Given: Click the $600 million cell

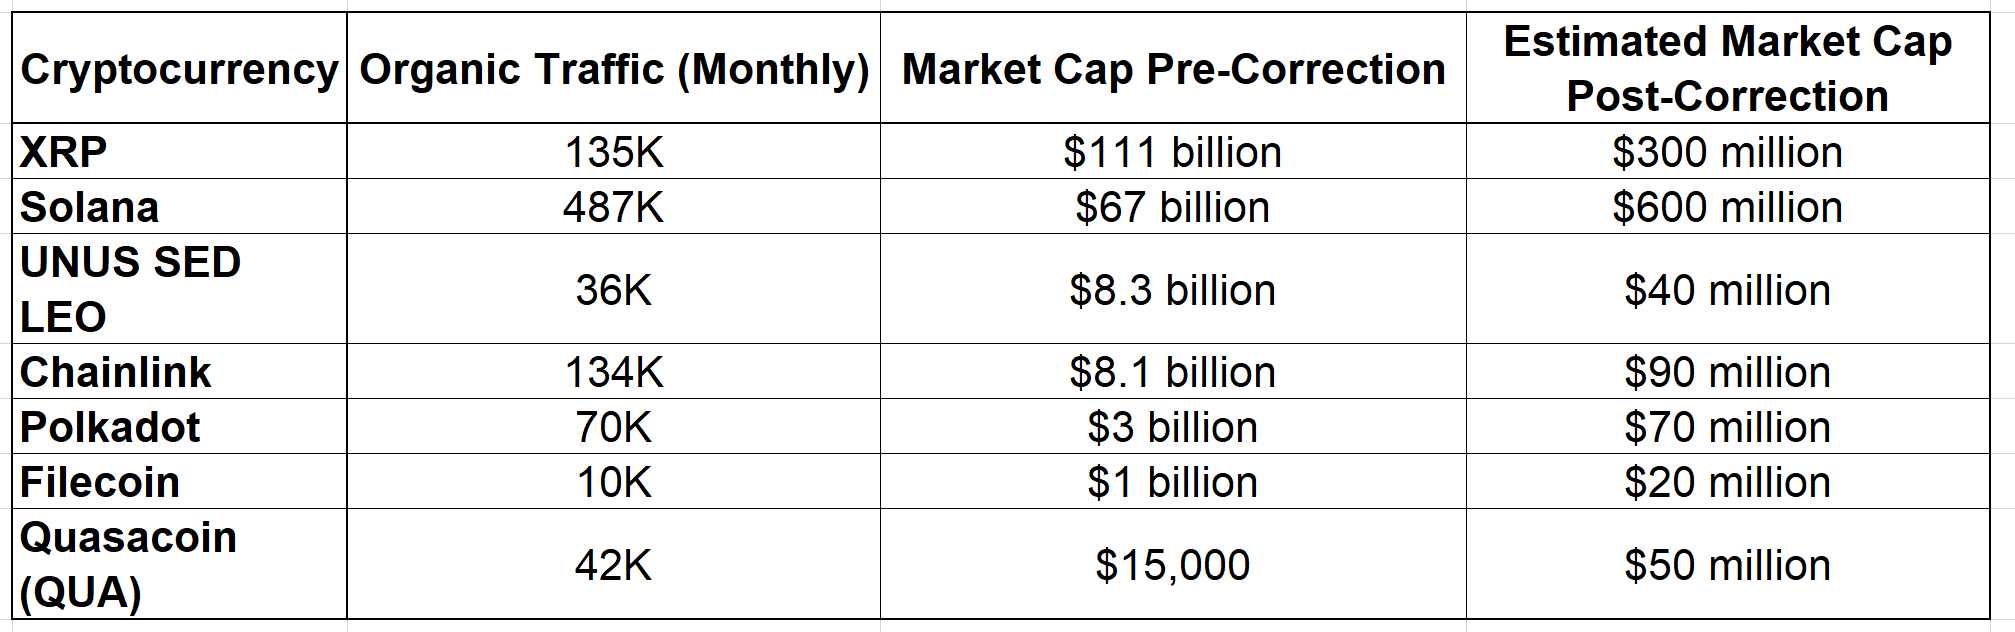Looking at the screenshot, I should coord(1727,207).
